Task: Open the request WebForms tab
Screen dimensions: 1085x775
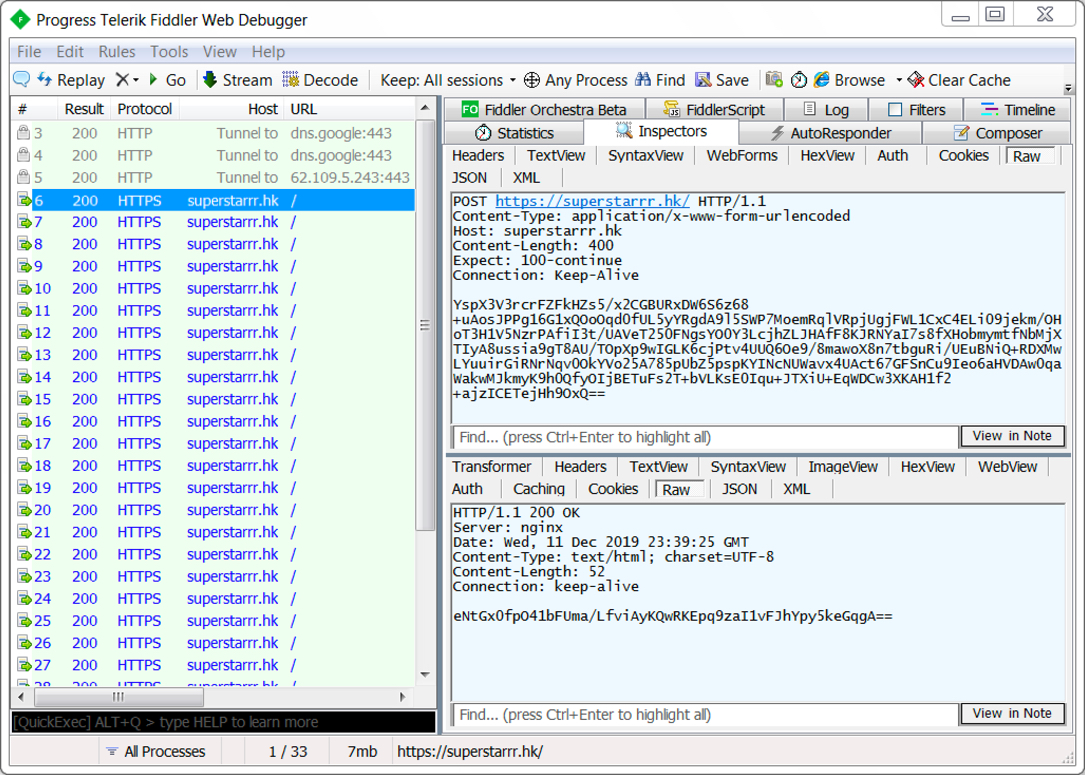Action: click(x=742, y=156)
